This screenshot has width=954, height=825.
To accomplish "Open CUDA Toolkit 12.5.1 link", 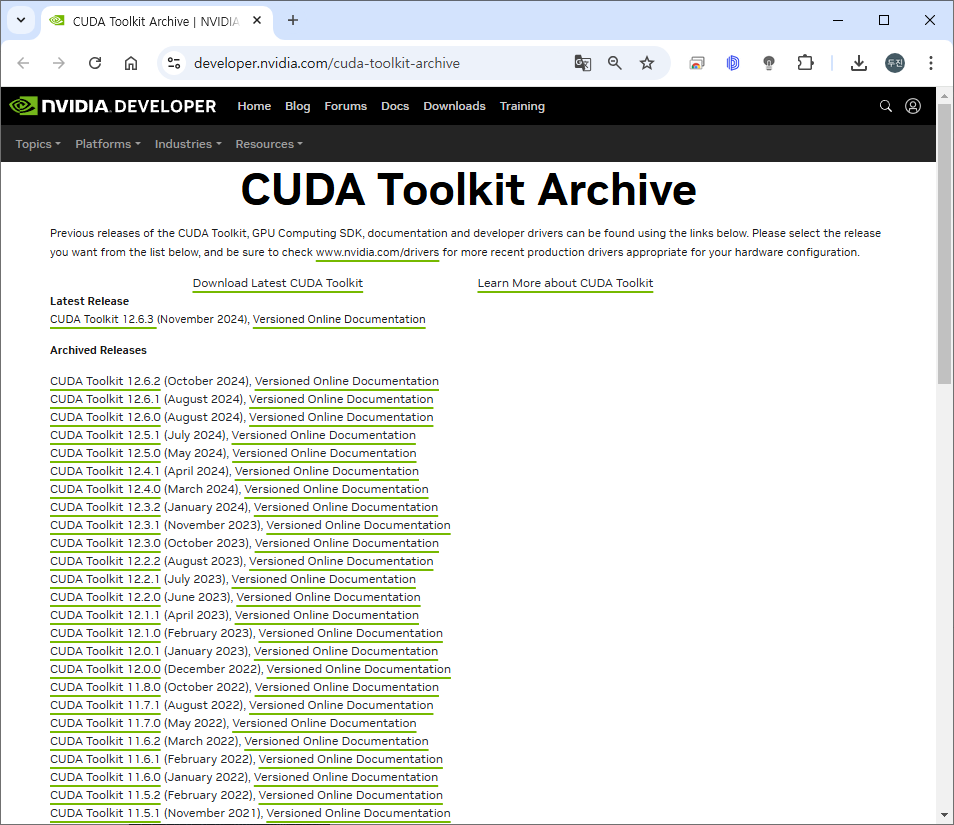I will tap(105, 436).
